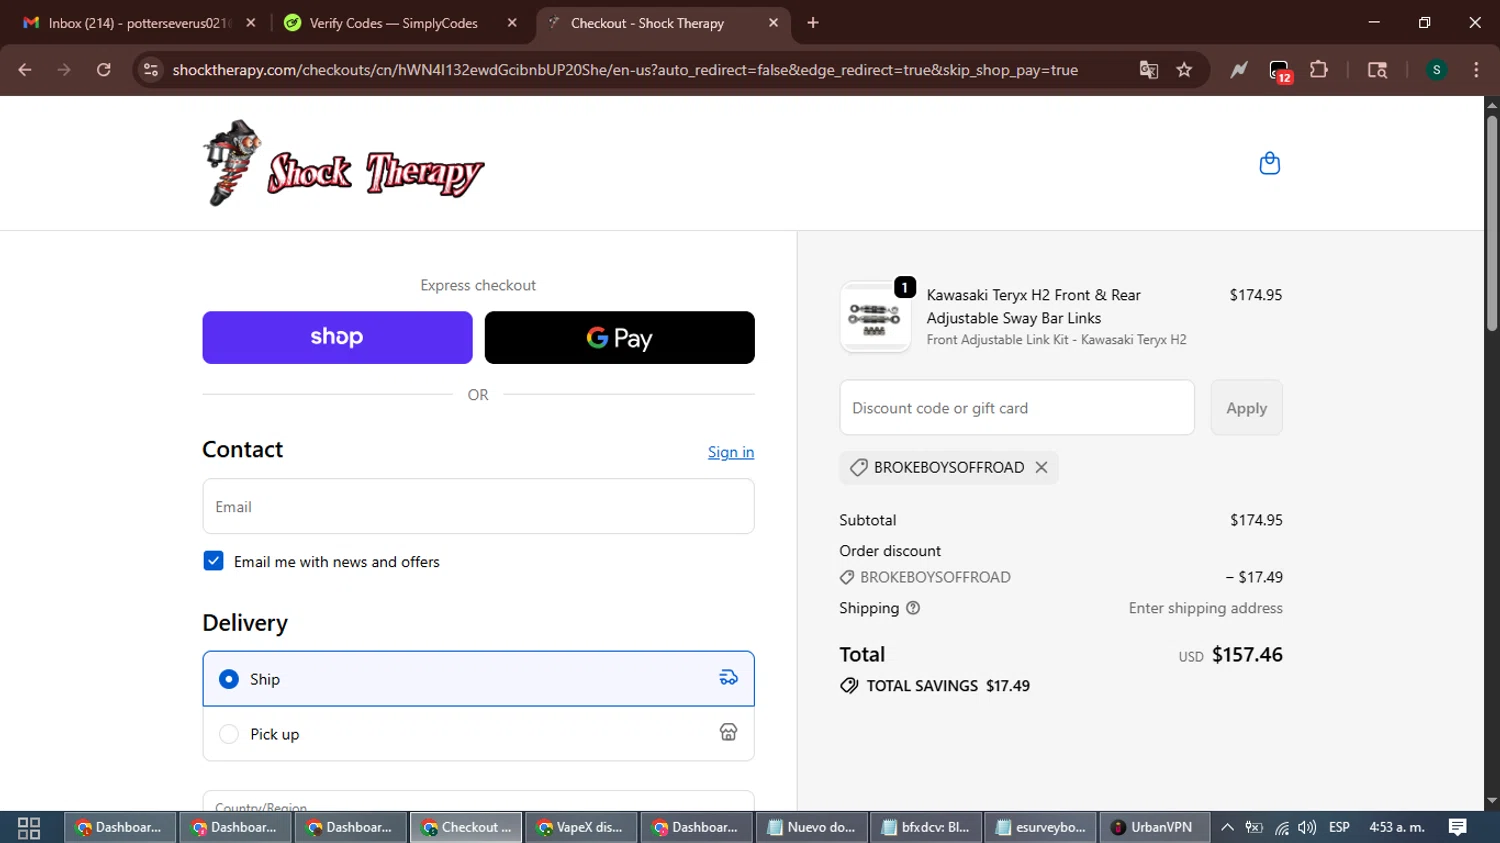Click the Discount code or gift card field
Screen dimensions: 1500x843
tap(1017, 407)
